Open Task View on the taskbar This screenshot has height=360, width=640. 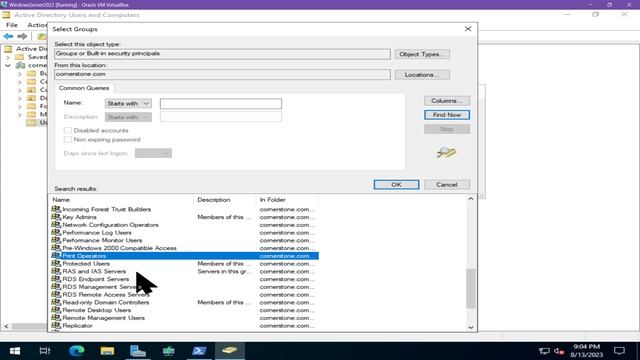[45, 351]
